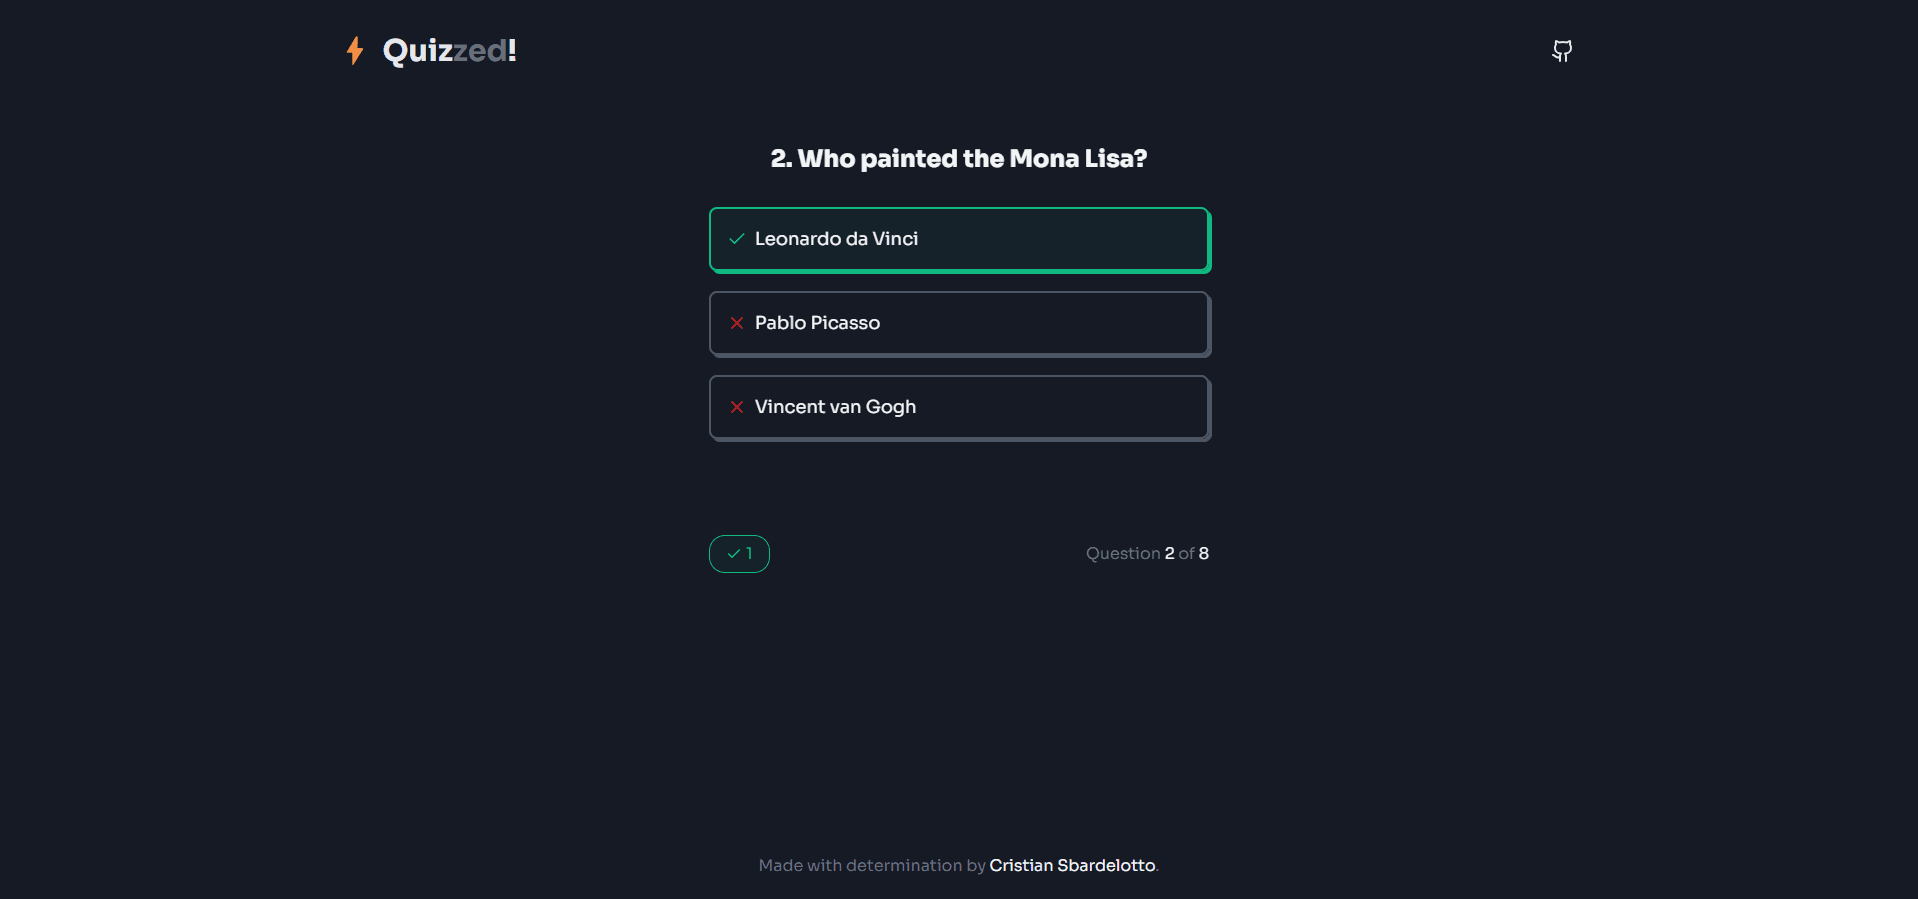The image size is (1918, 899).
Task: Select the Leonardo da Vinci answer
Action: click(959, 240)
